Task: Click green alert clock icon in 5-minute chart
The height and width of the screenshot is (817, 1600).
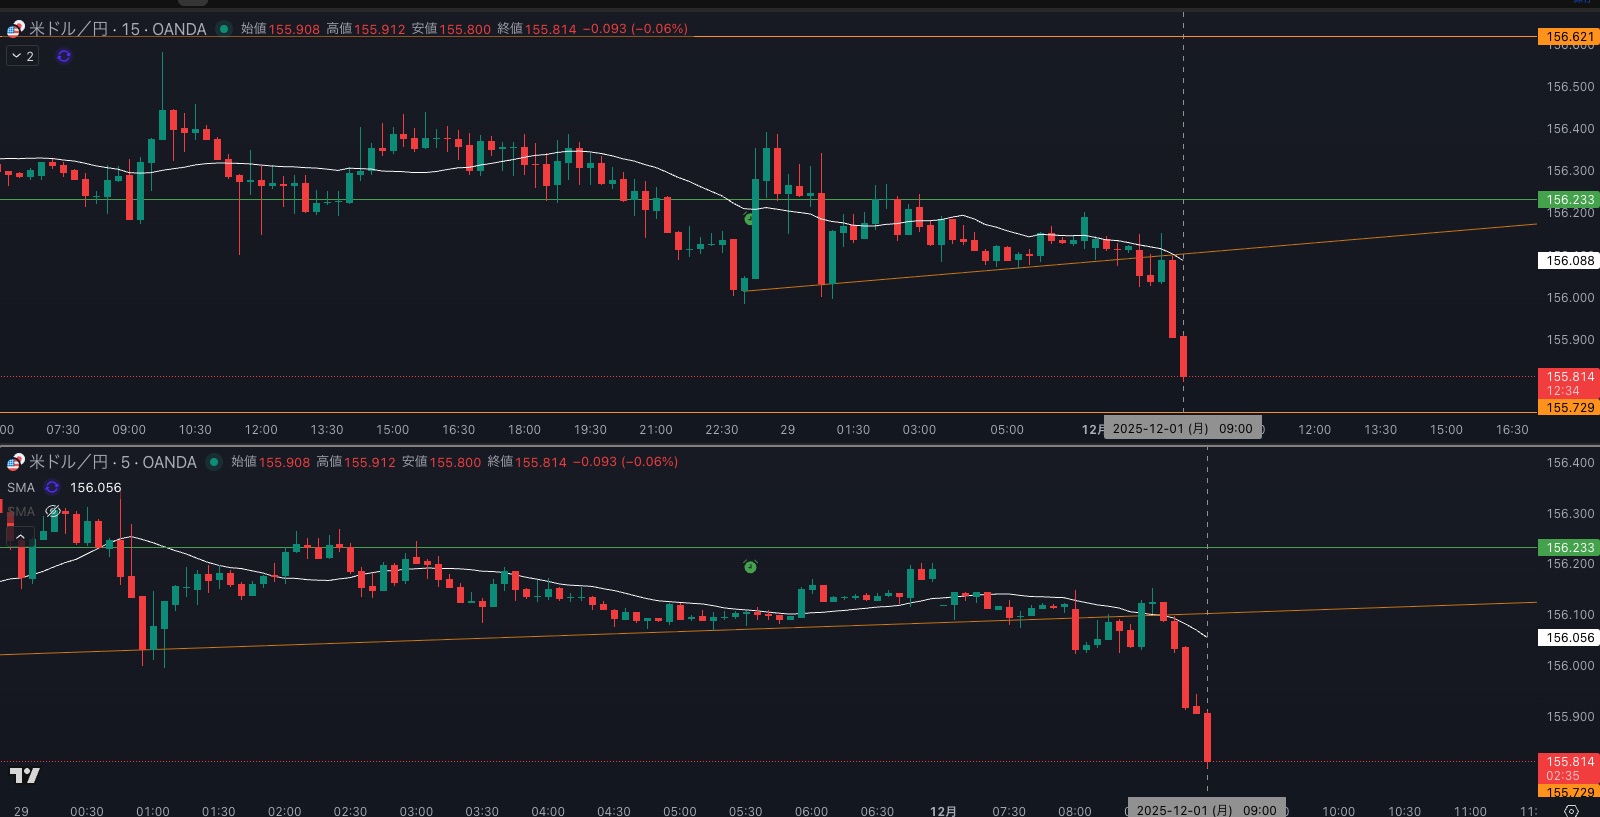Action: click(750, 567)
